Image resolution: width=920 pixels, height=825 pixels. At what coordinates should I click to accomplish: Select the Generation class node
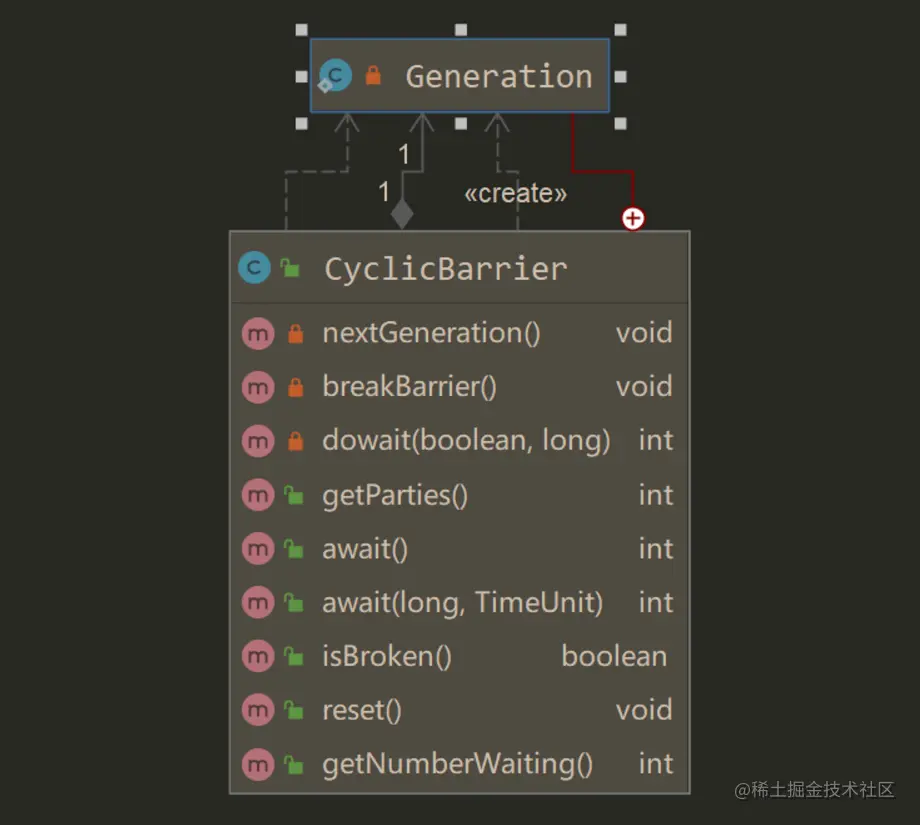(459, 76)
